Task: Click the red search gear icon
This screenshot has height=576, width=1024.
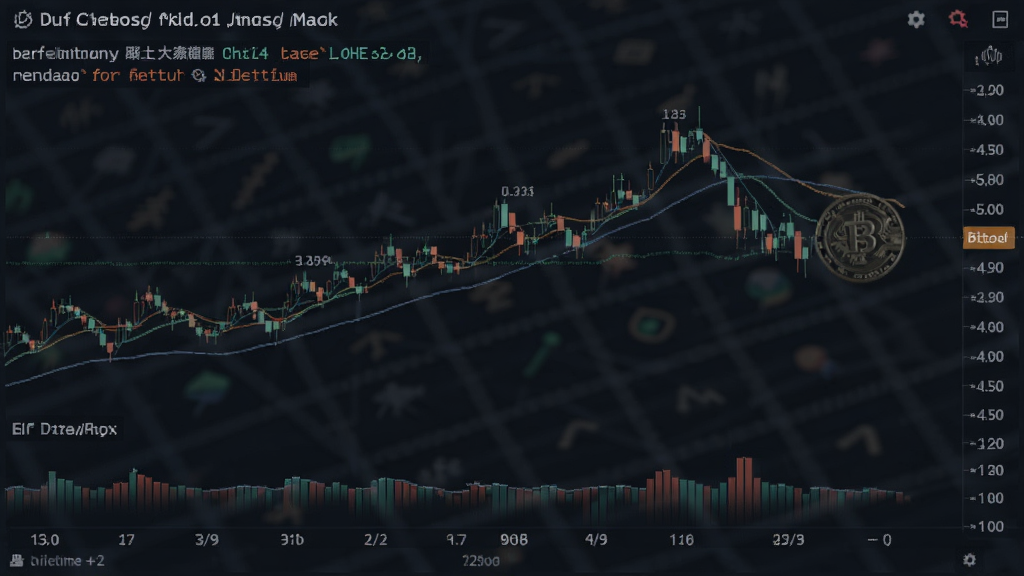Action: [x=958, y=19]
